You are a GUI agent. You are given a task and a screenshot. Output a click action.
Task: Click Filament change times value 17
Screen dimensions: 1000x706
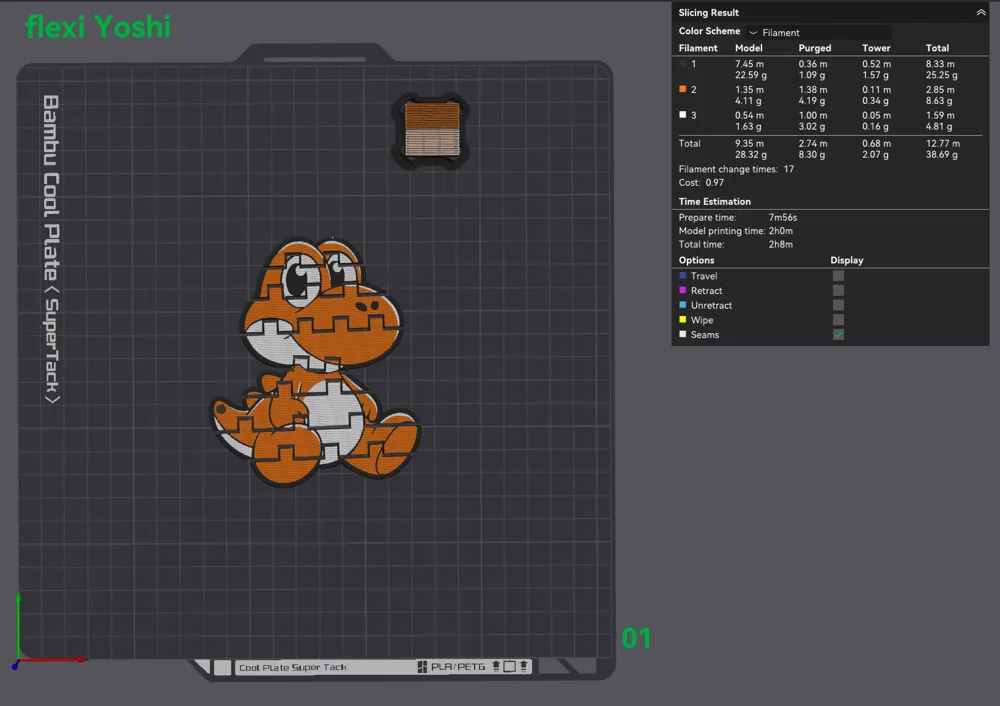(788, 169)
